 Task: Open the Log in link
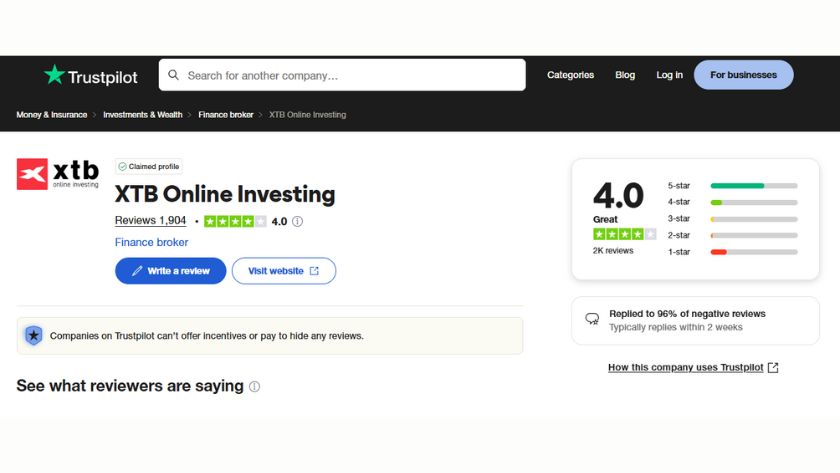tap(670, 75)
